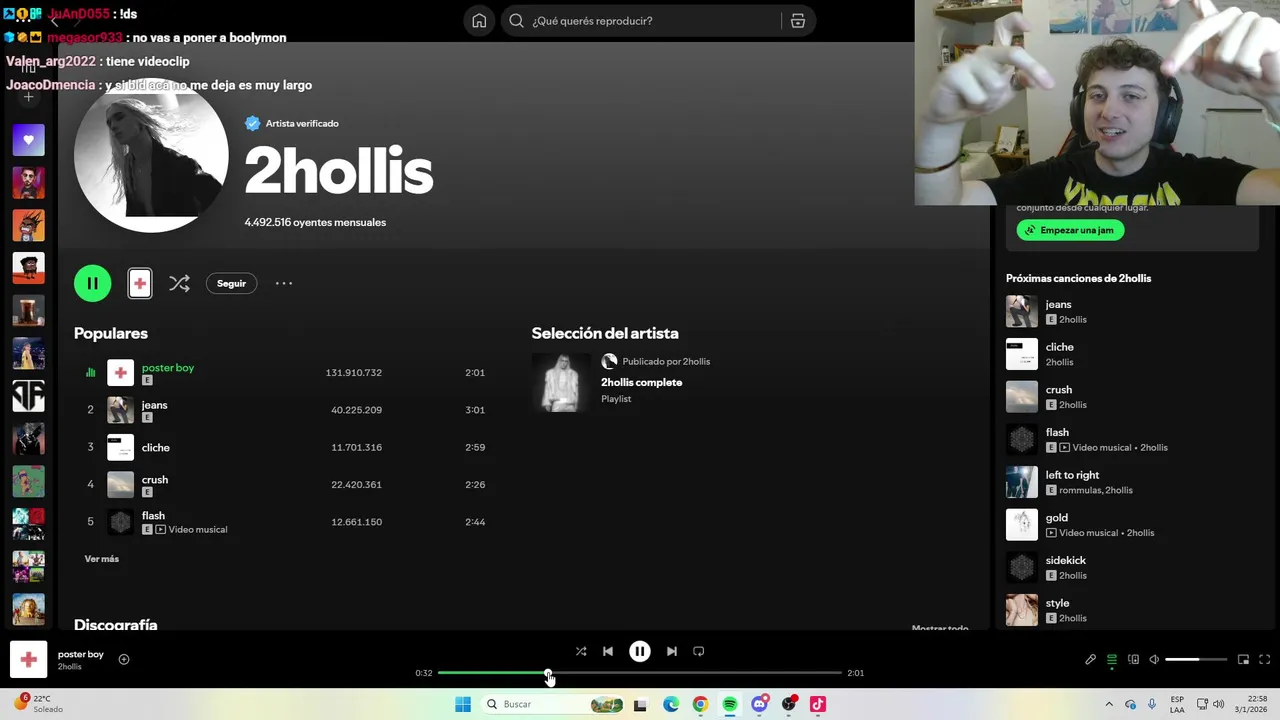Open the tray microphone icon

tap(1152, 704)
